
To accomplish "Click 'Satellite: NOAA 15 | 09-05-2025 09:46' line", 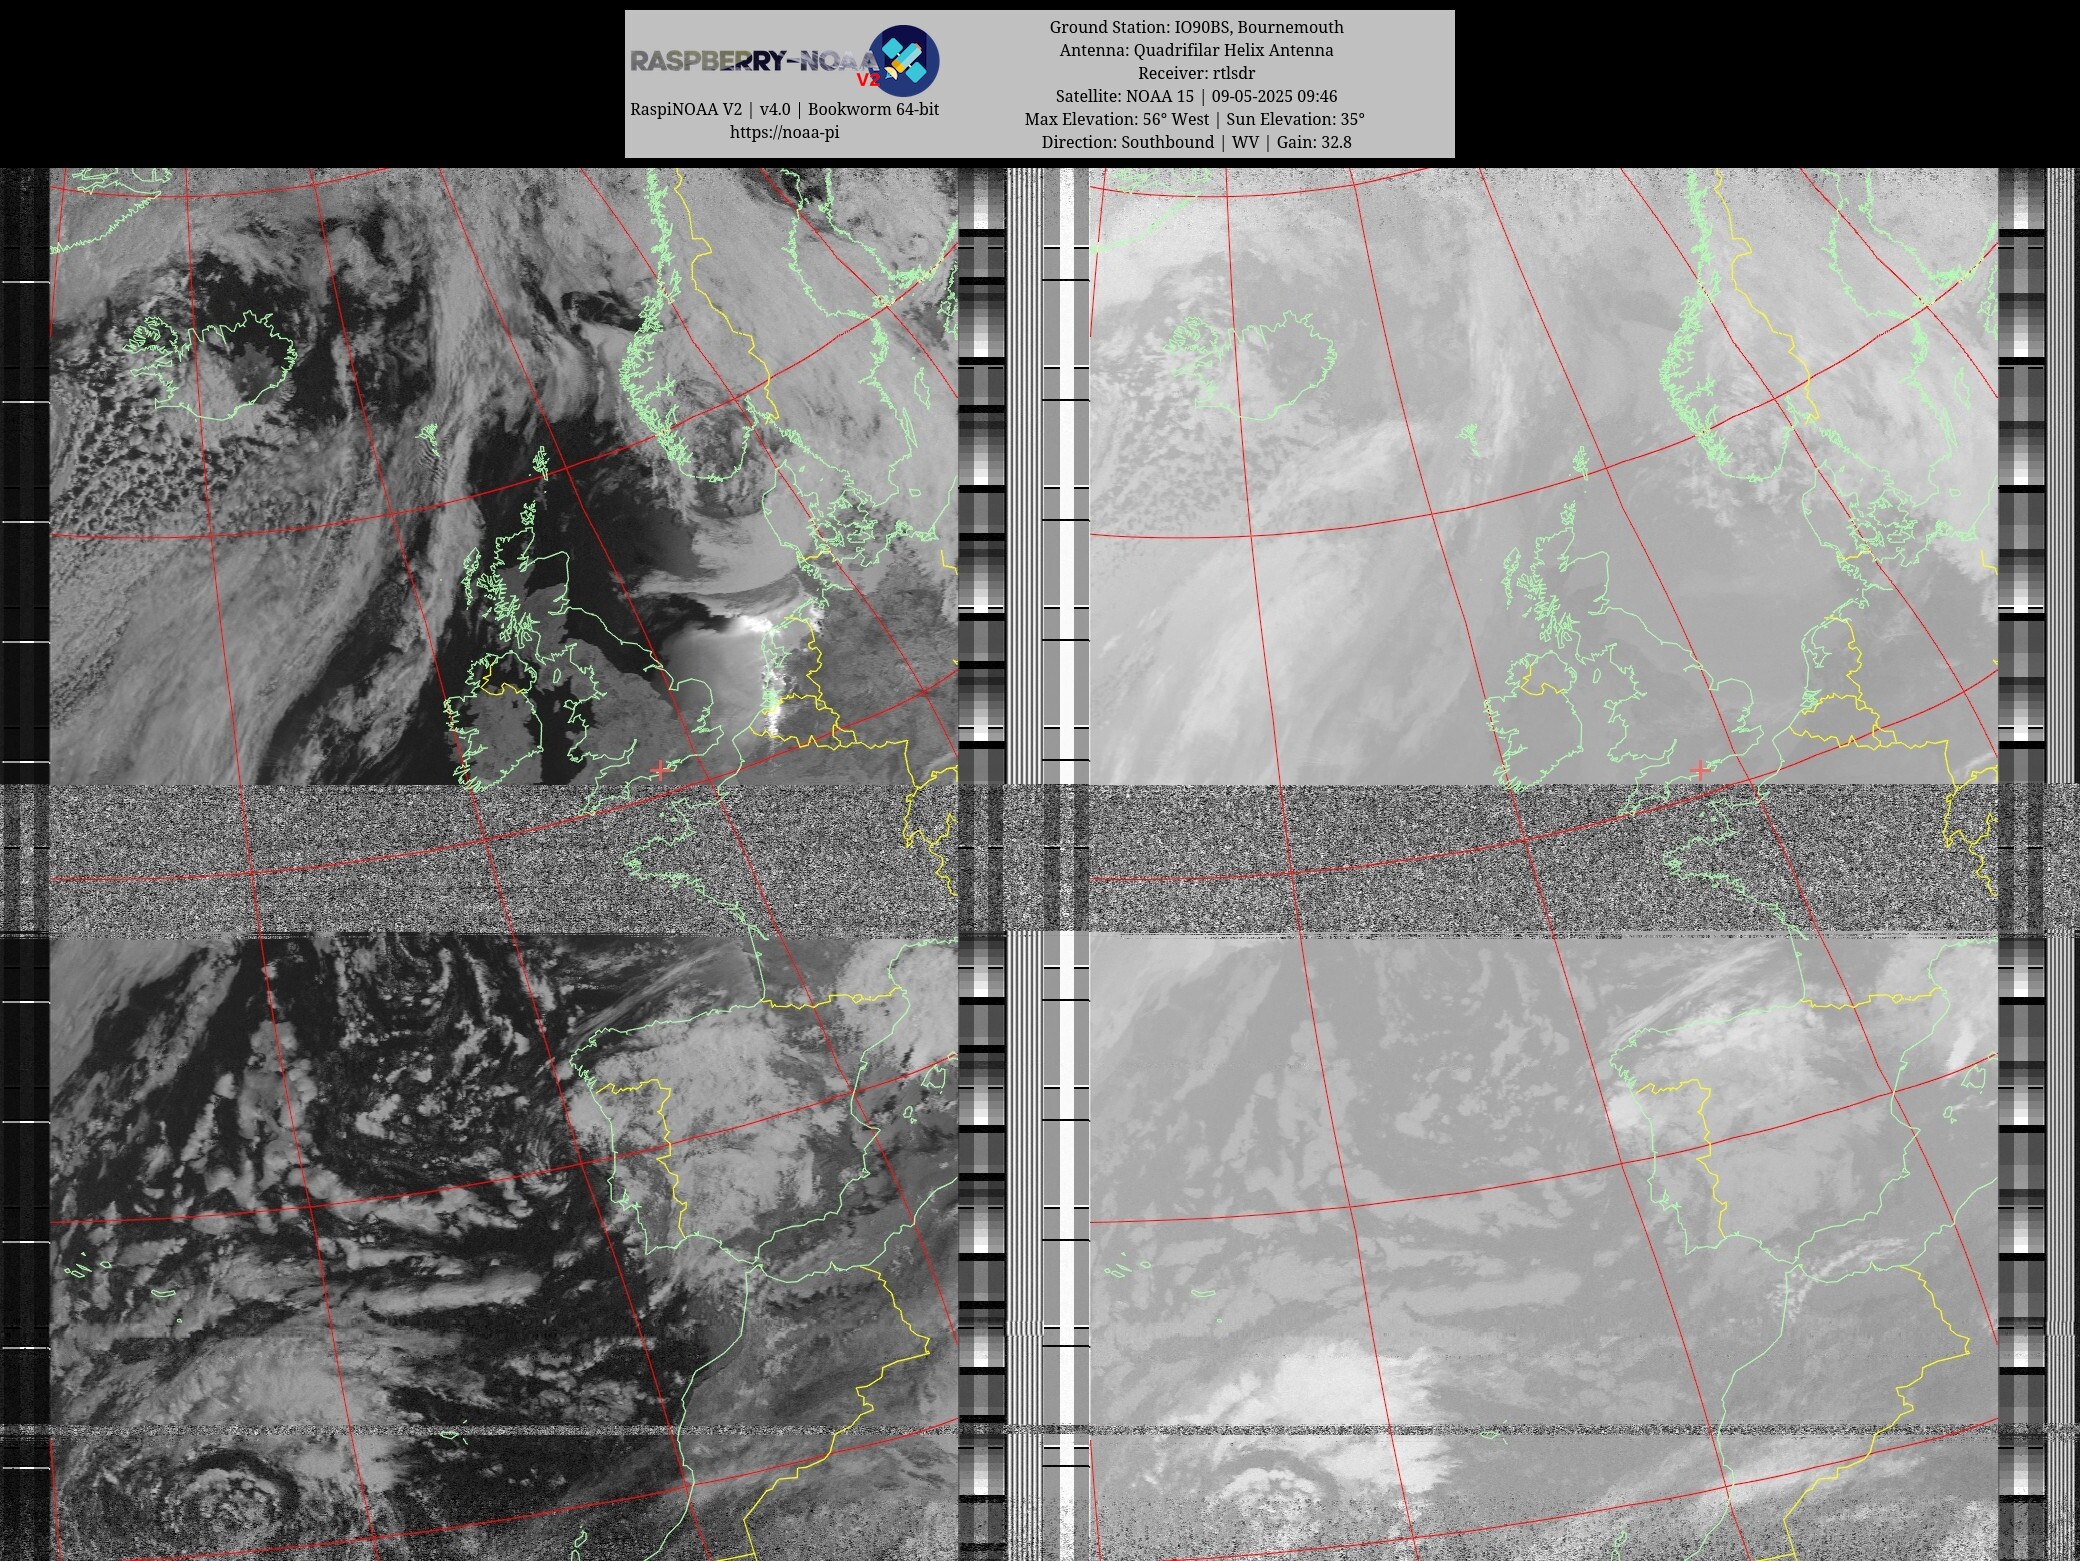I will [x=1196, y=96].
